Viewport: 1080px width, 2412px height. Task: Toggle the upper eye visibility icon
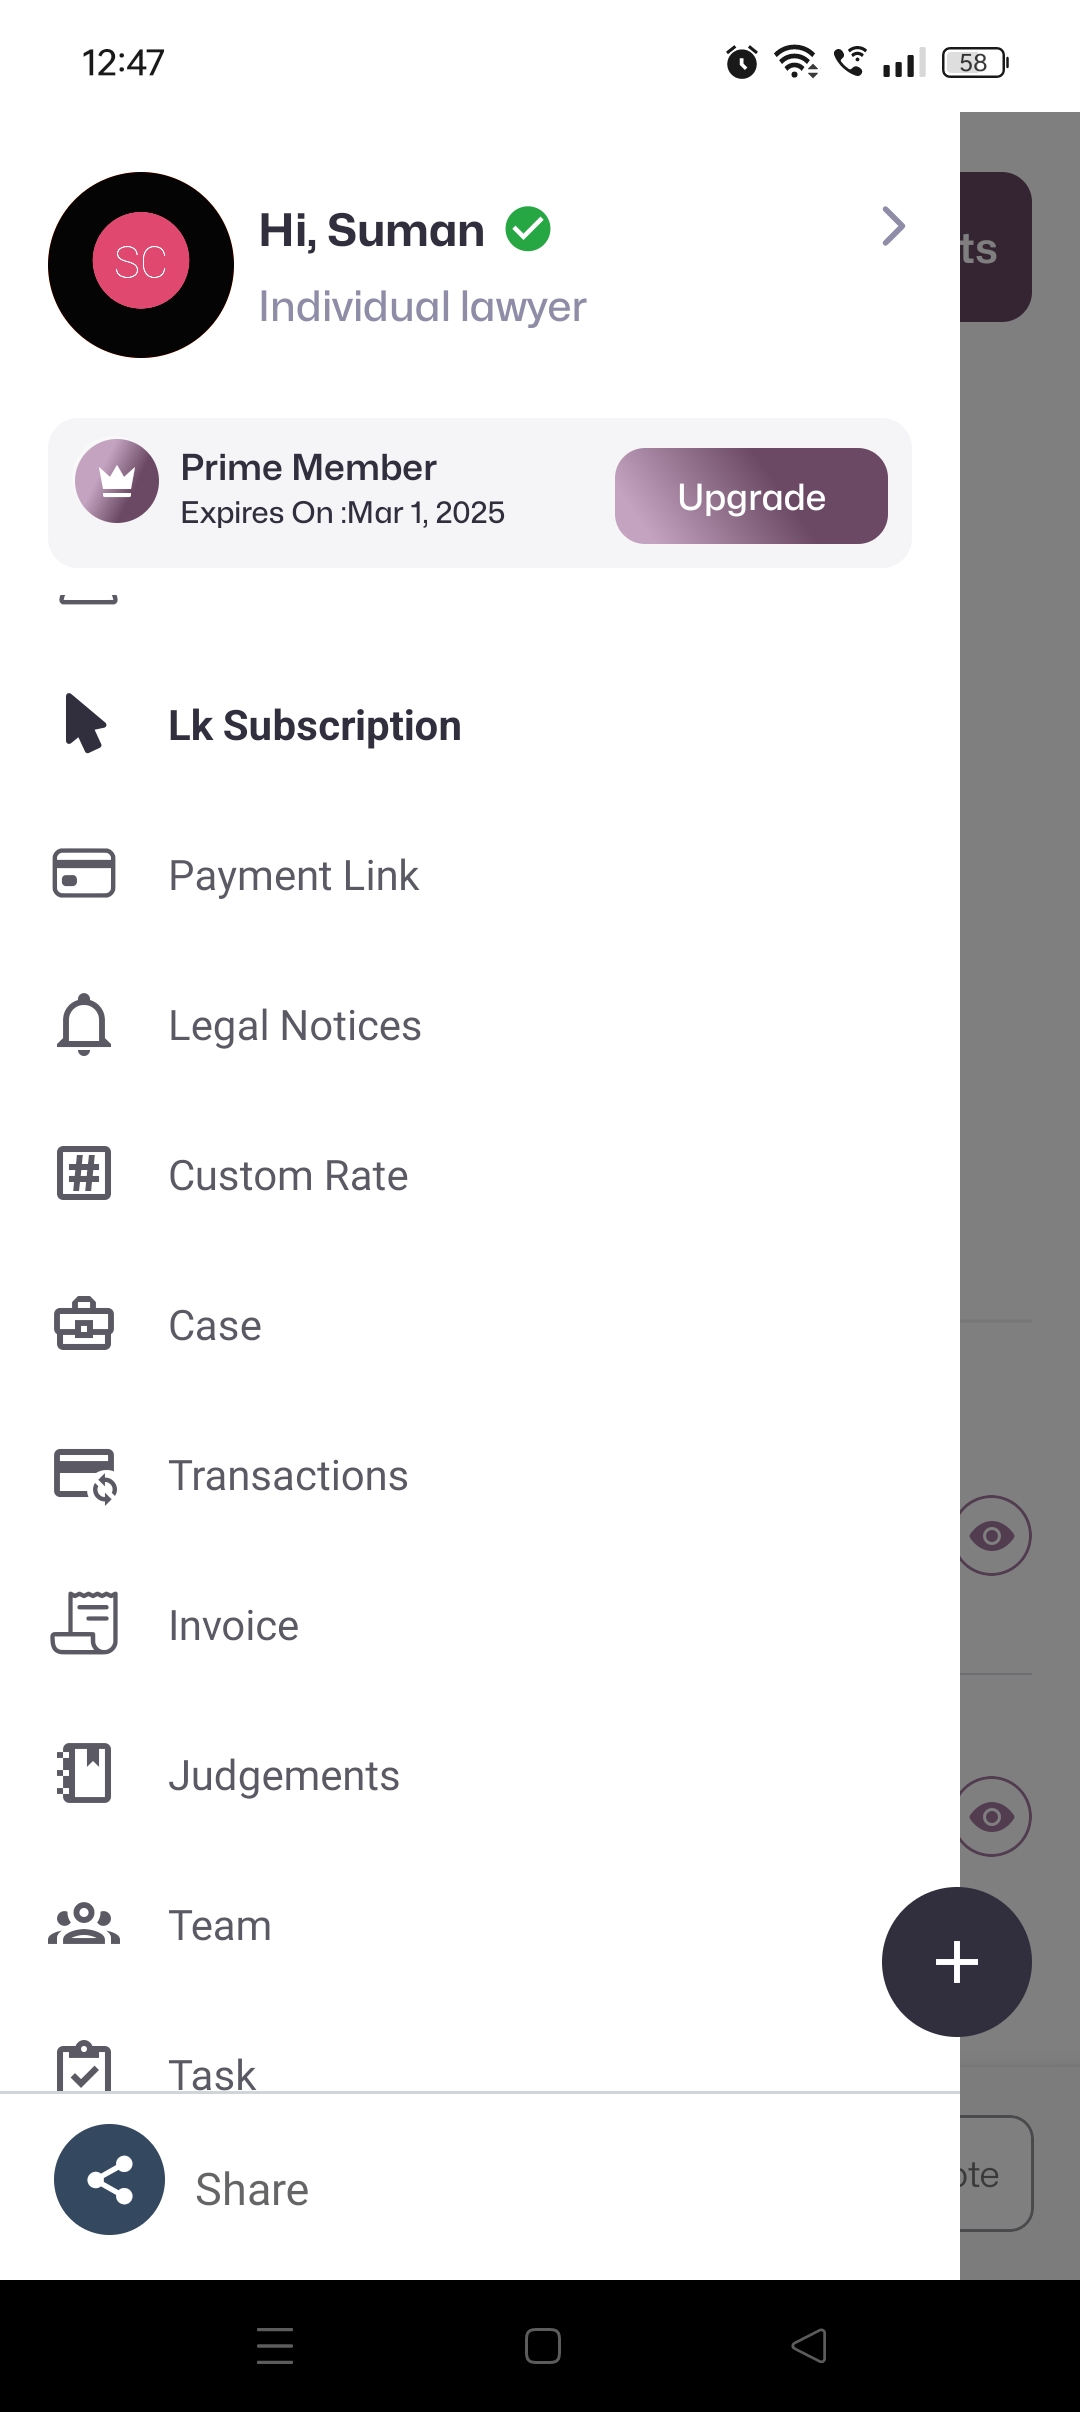coord(993,1535)
